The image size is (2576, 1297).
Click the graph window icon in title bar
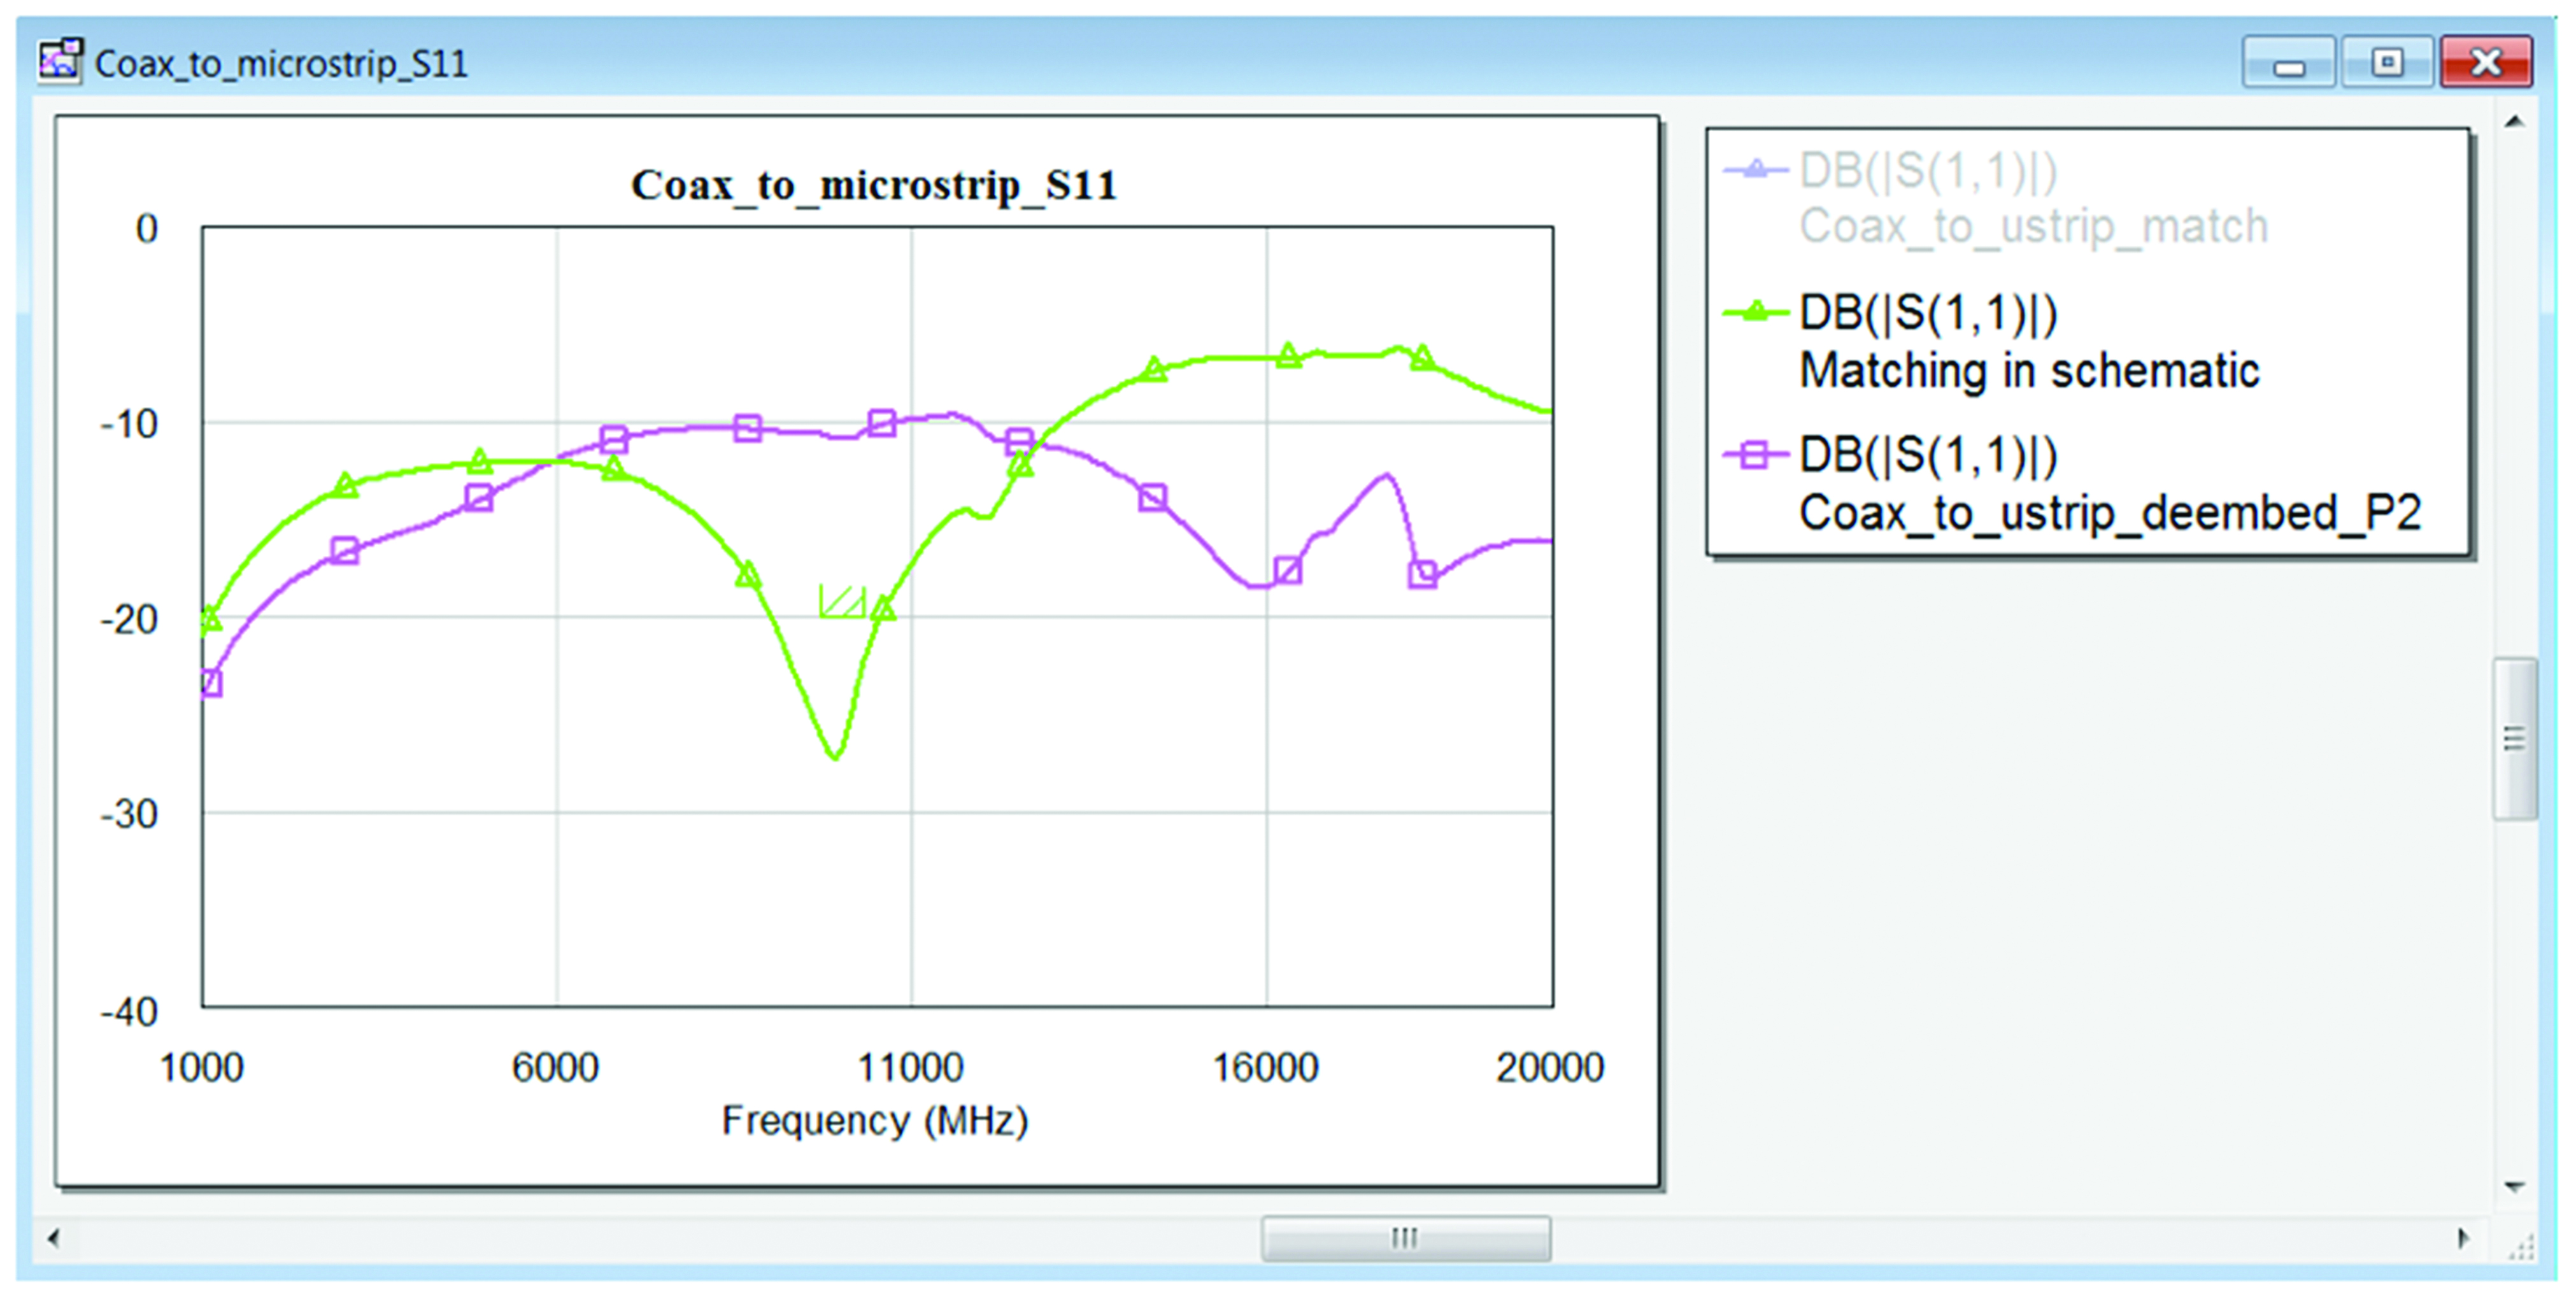pos(60,61)
